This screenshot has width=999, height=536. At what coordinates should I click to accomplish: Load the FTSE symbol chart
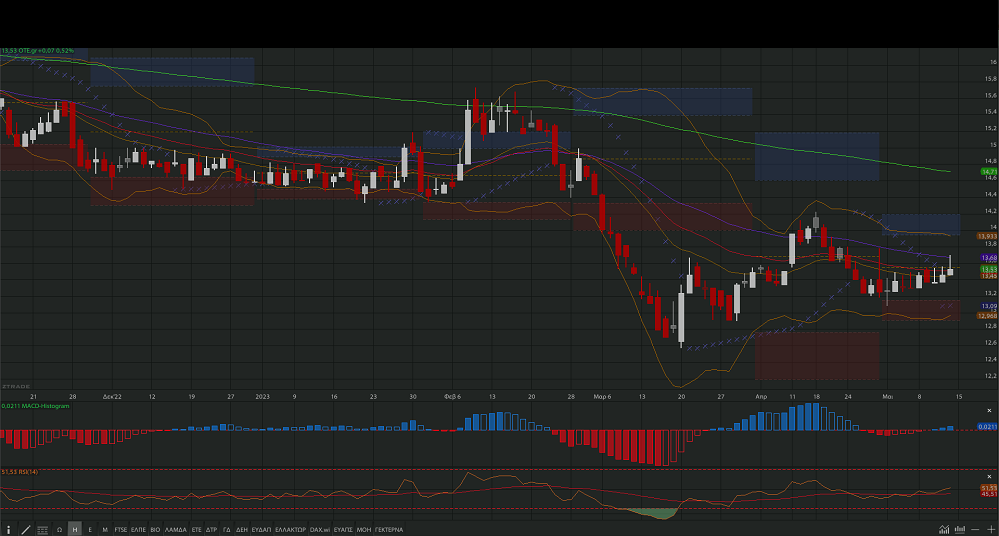[x=120, y=530]
